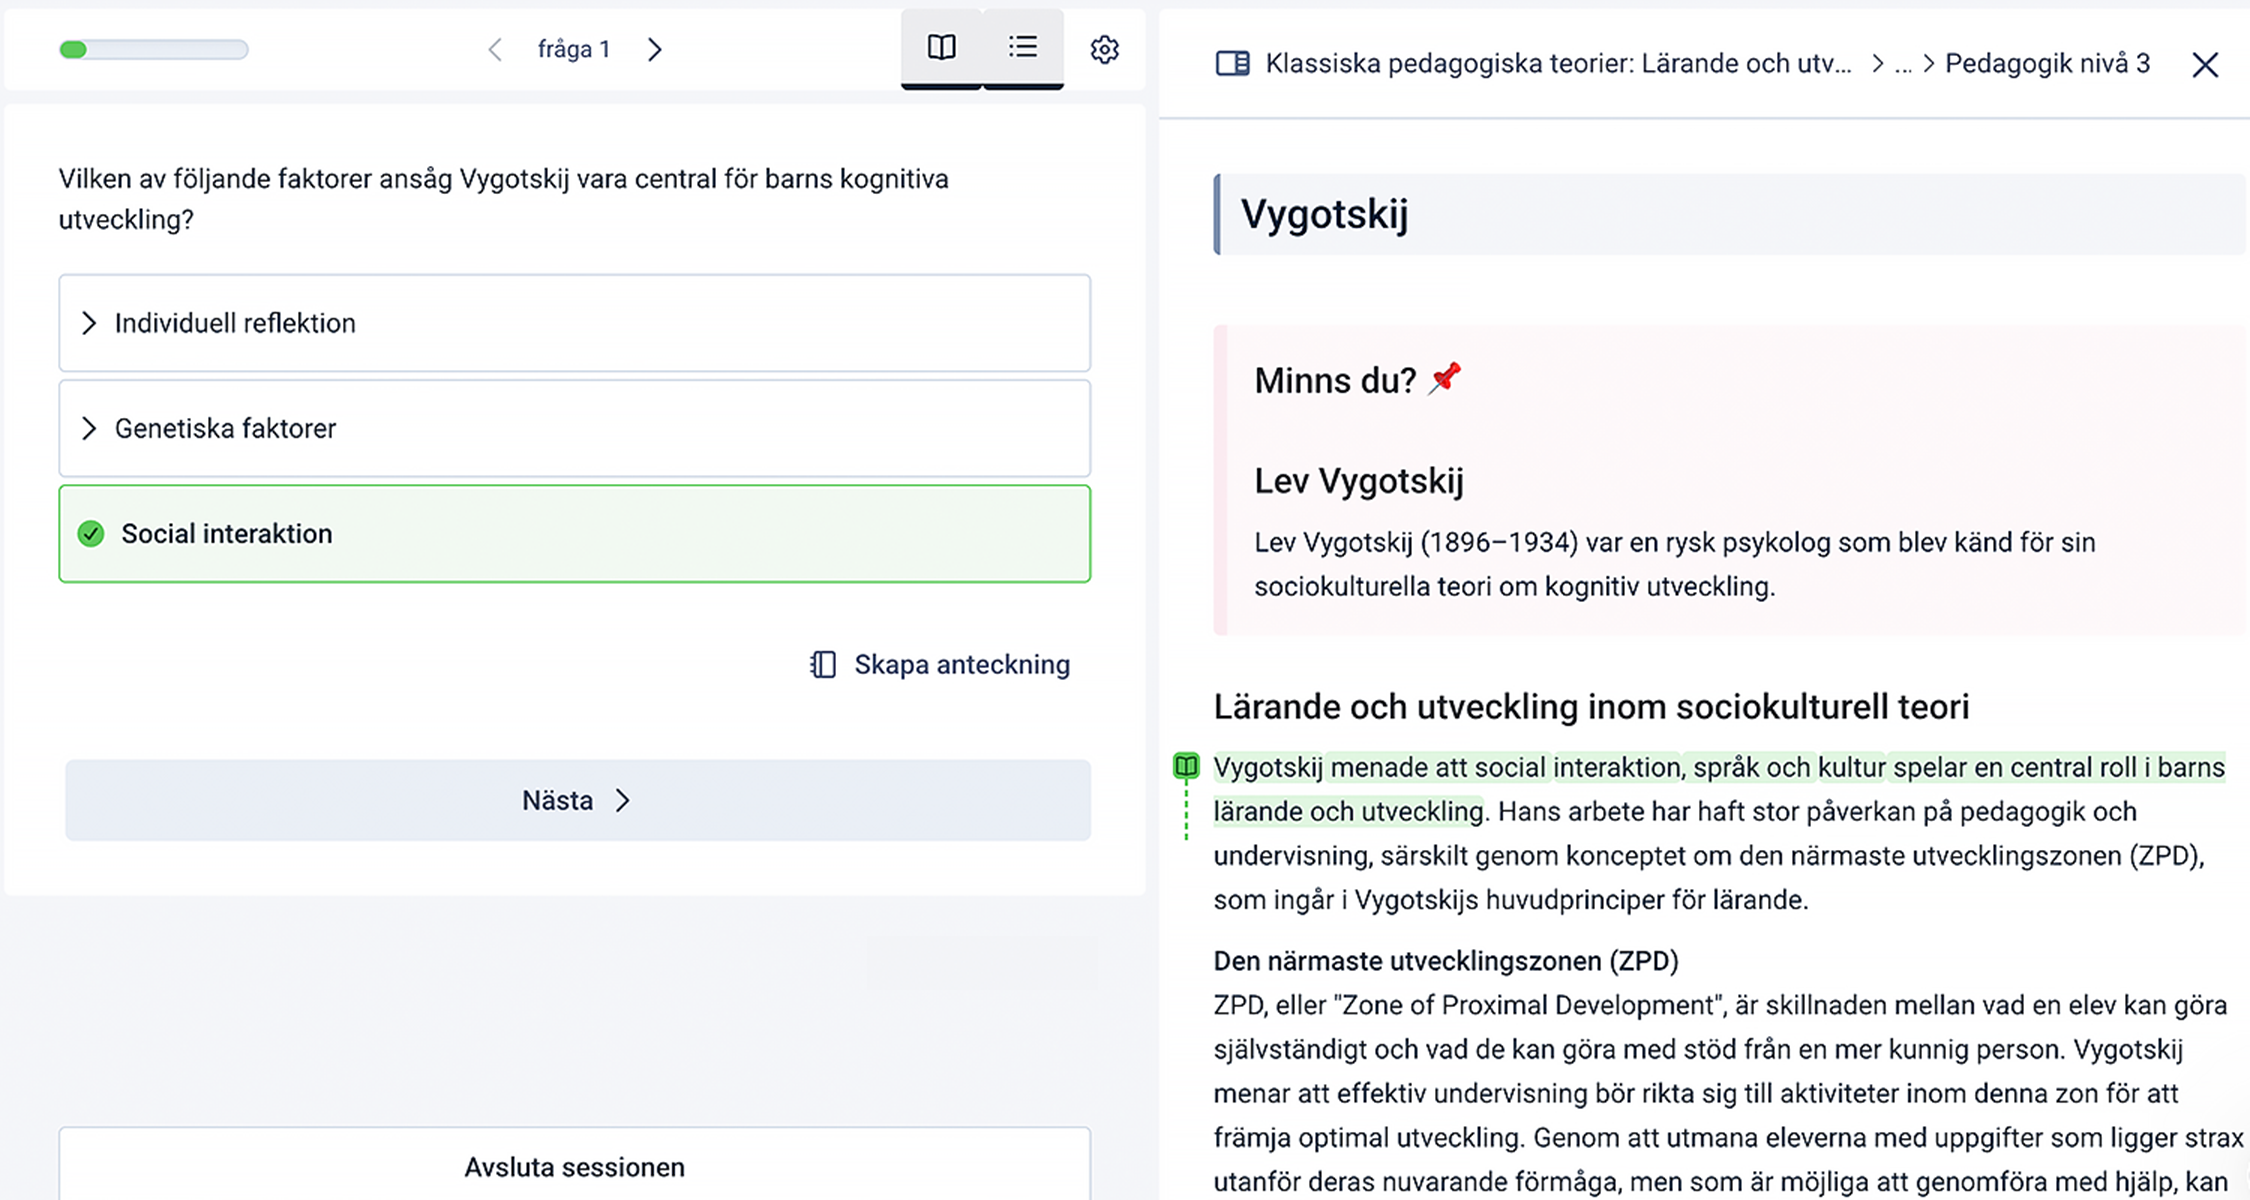Click the question text about Vygotskij
2250x1200 pixels.
tap(503, 199)
